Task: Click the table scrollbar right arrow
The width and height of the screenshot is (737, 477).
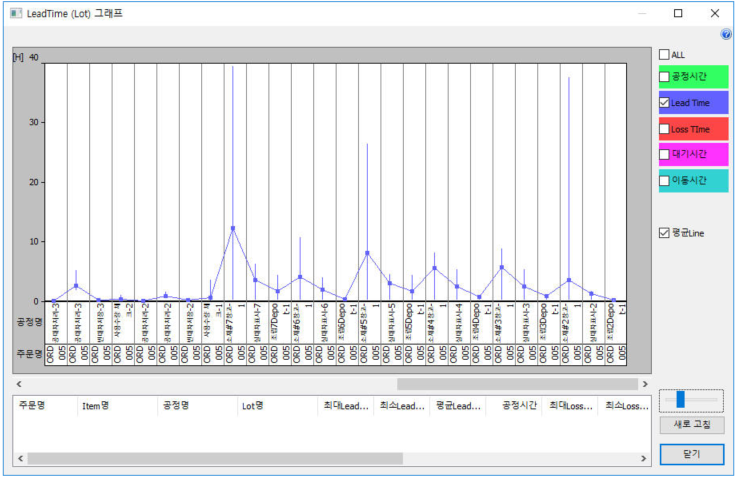Action: coord(646,459)
